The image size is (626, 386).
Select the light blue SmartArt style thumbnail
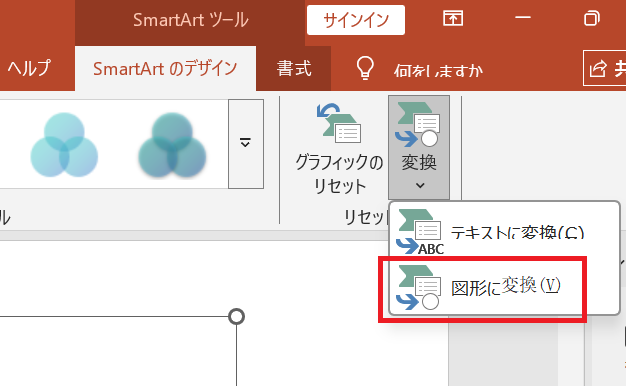[64, 145]
